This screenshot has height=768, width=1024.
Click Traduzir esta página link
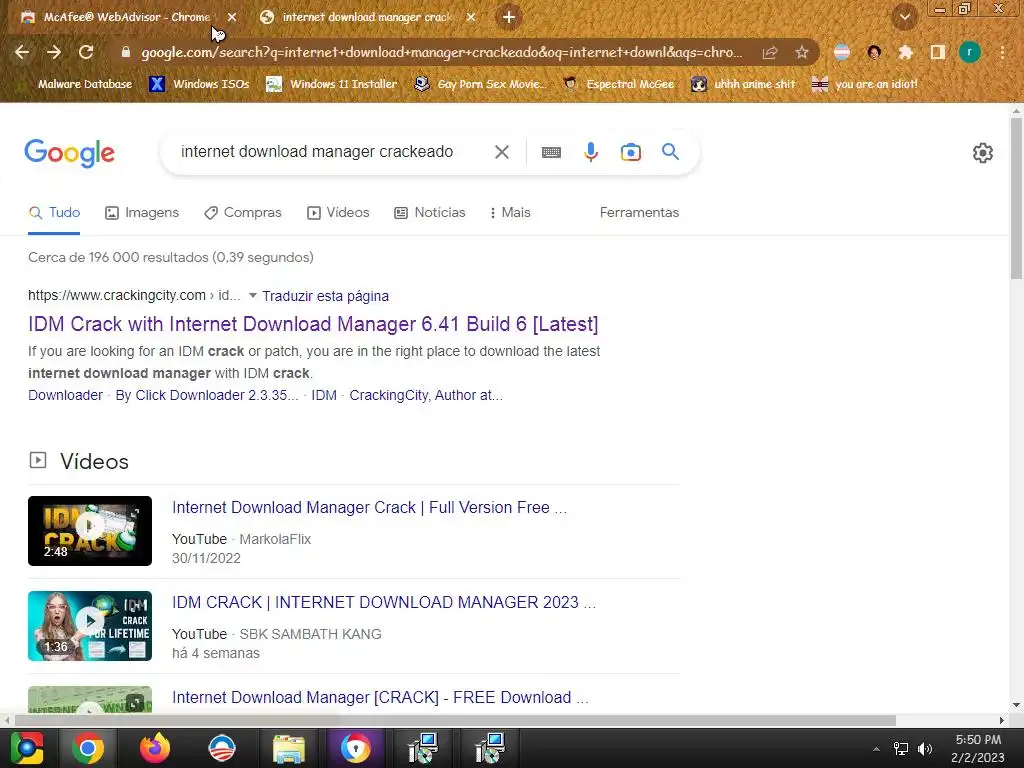[x=325, y=296]
